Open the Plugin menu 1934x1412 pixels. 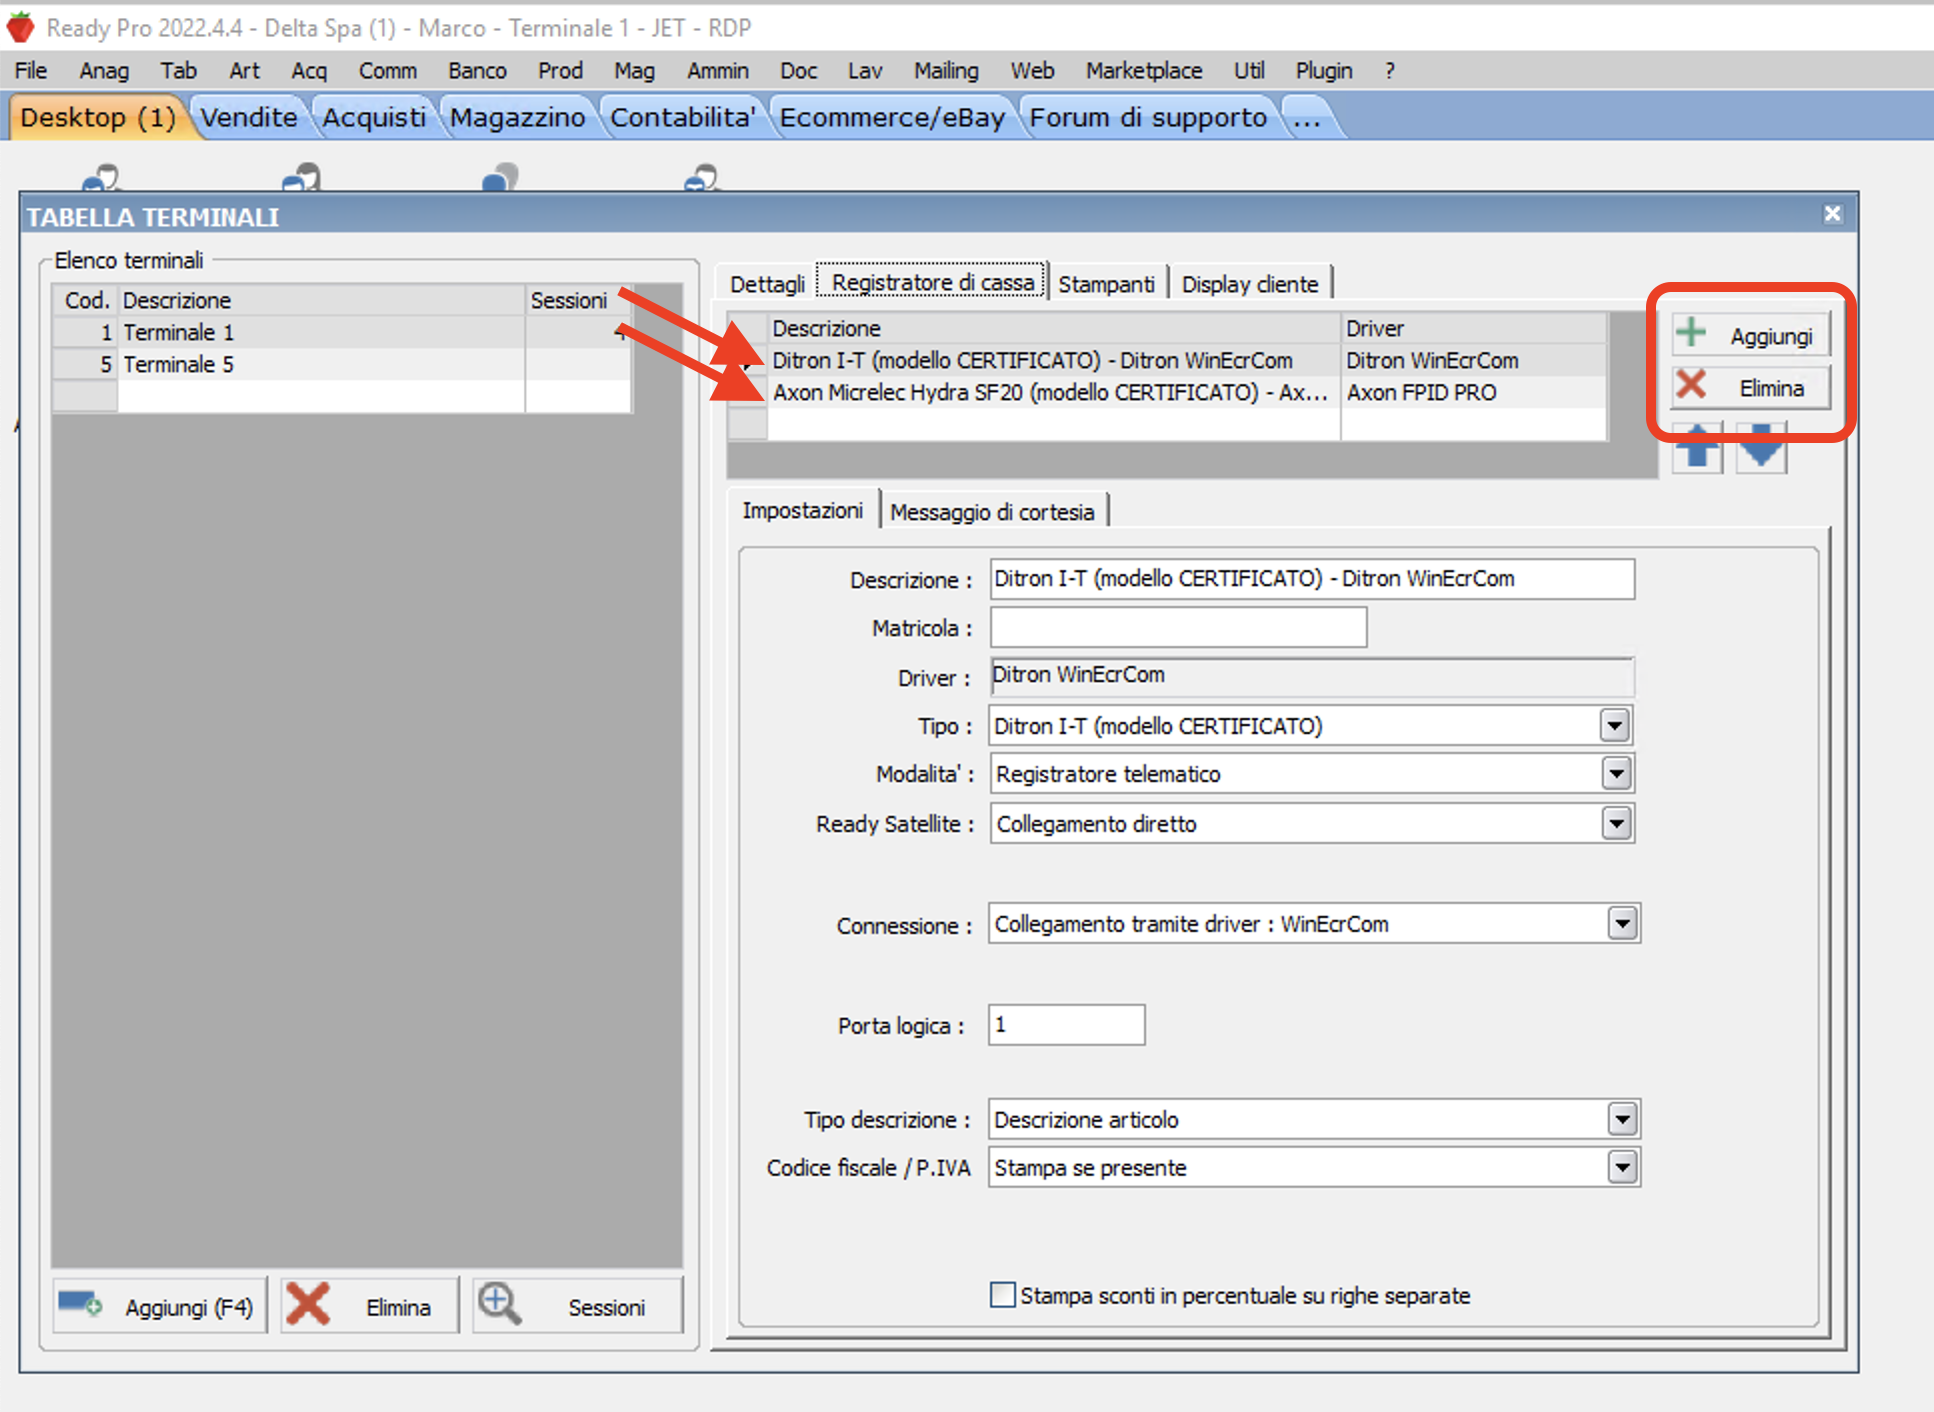tap(1323, 70)
